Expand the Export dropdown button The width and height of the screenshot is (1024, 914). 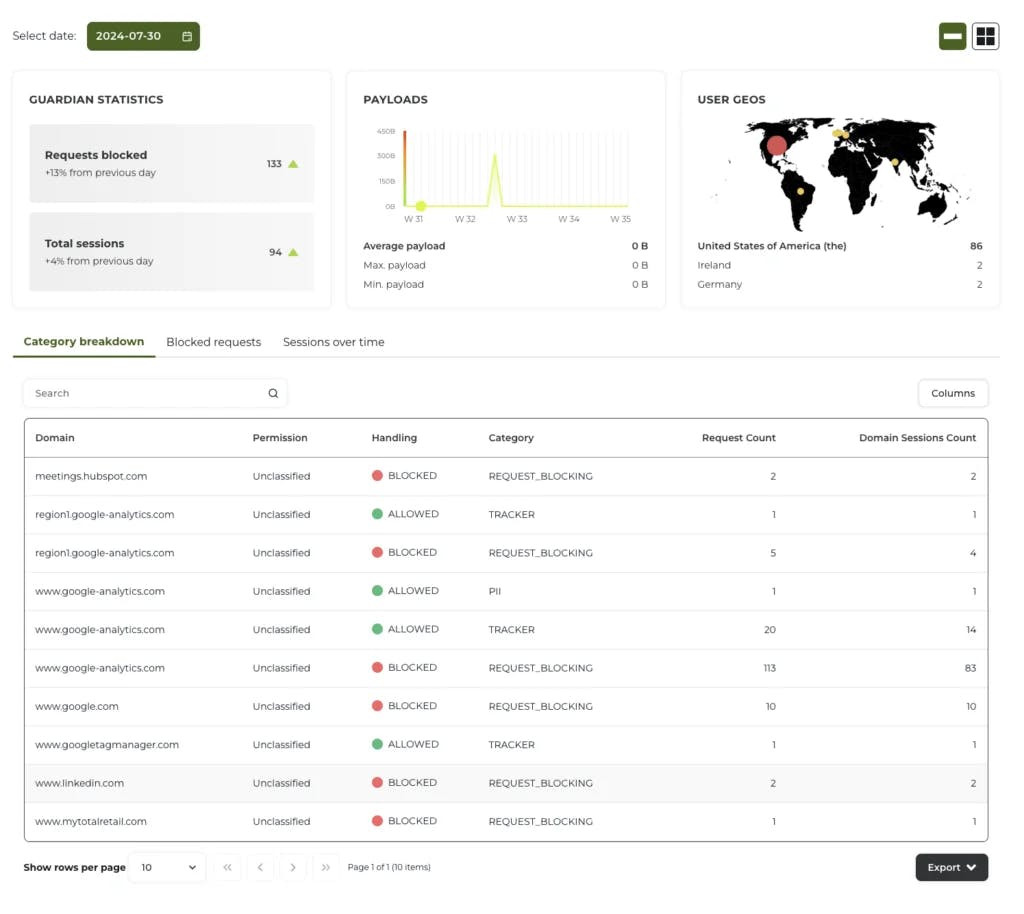951,868
